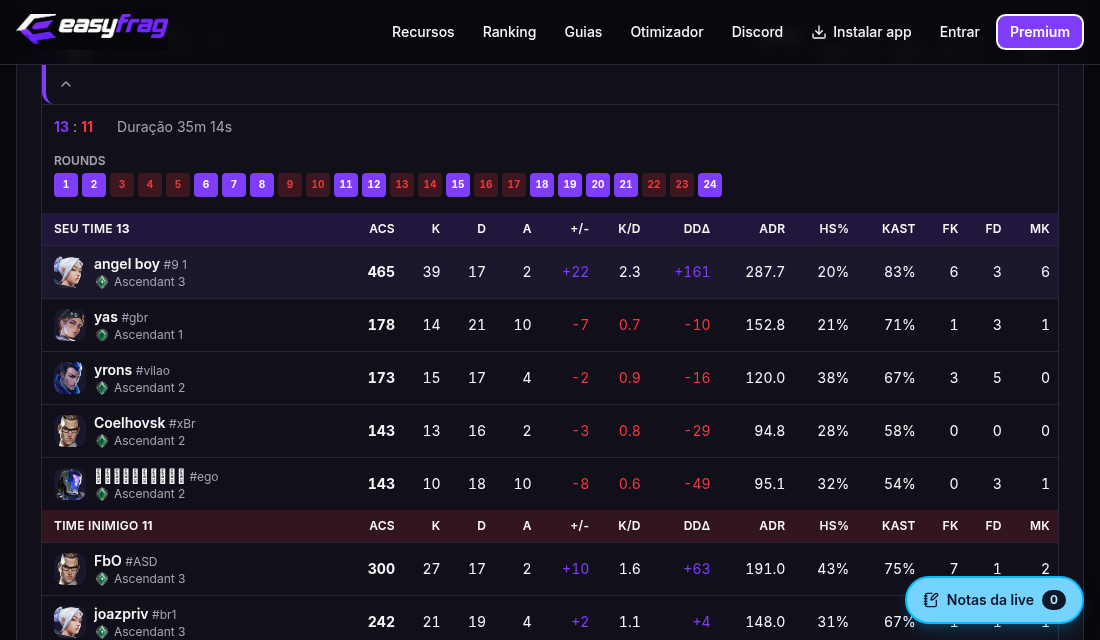1100x640 pixels.
Task: Open the Ranking page
Action: 509,32
